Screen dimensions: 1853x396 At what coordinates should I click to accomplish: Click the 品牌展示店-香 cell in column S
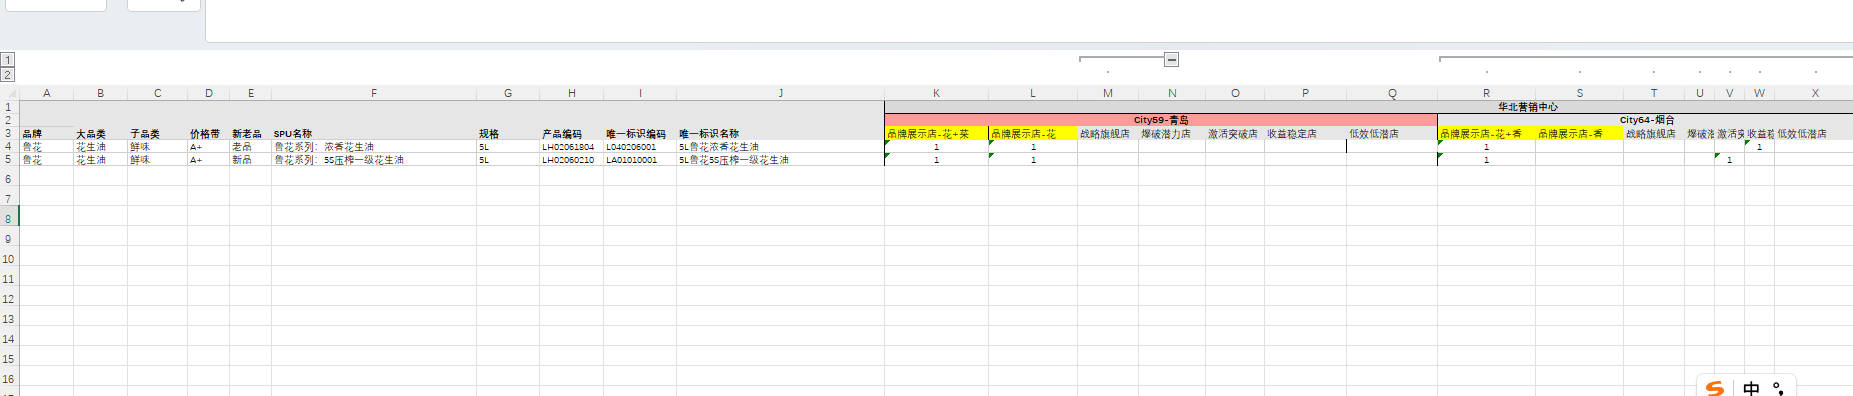click(x=1579, y=133)
